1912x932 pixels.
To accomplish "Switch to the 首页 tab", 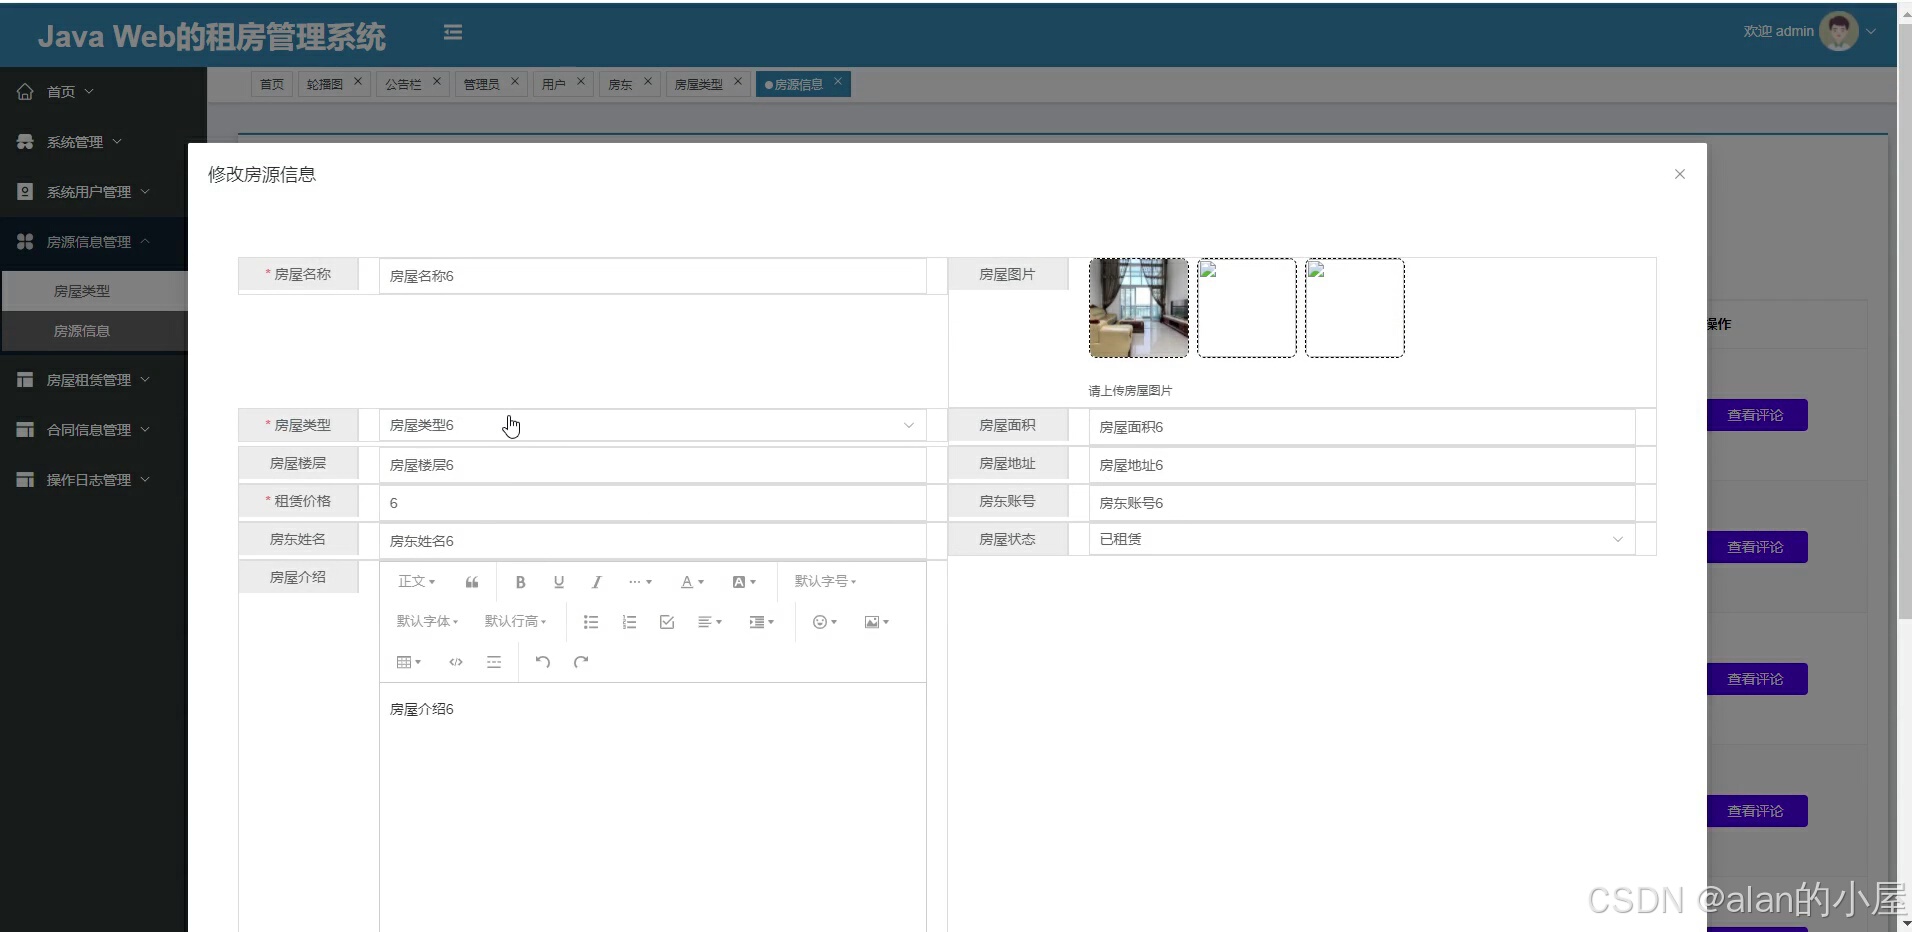I will point(271,84).
